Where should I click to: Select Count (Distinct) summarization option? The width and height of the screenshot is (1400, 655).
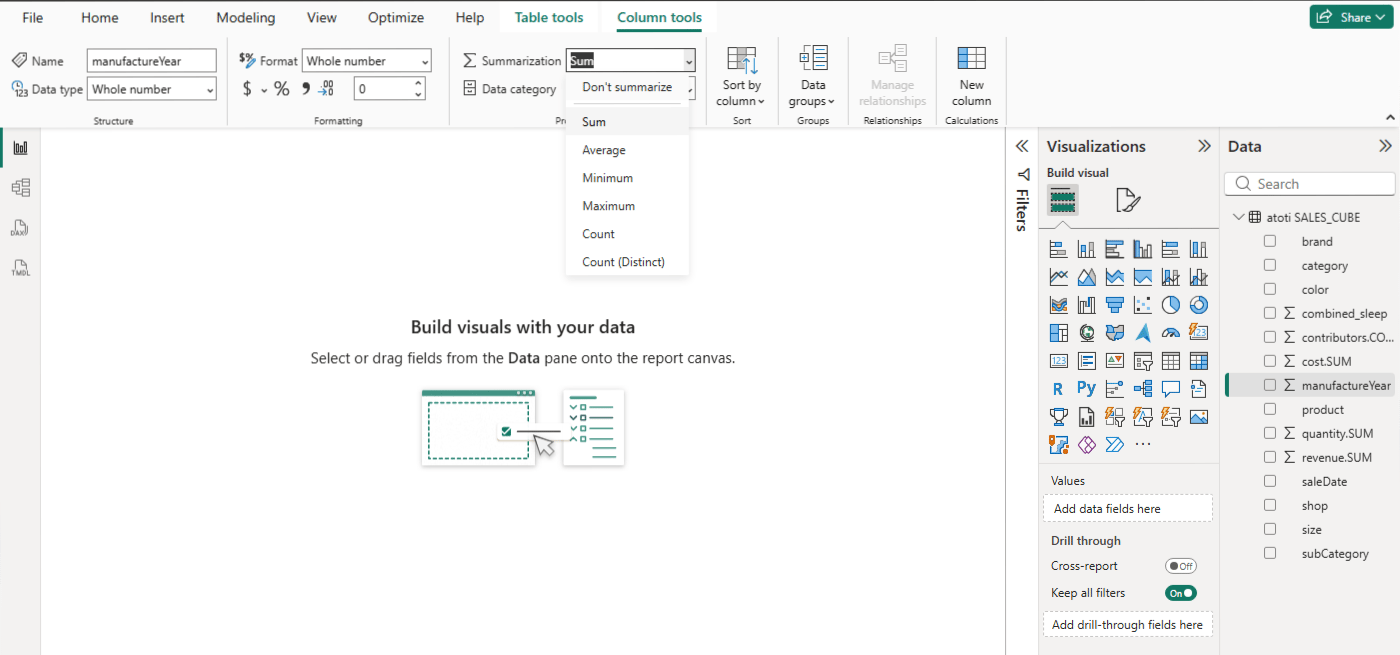point(623,262)
